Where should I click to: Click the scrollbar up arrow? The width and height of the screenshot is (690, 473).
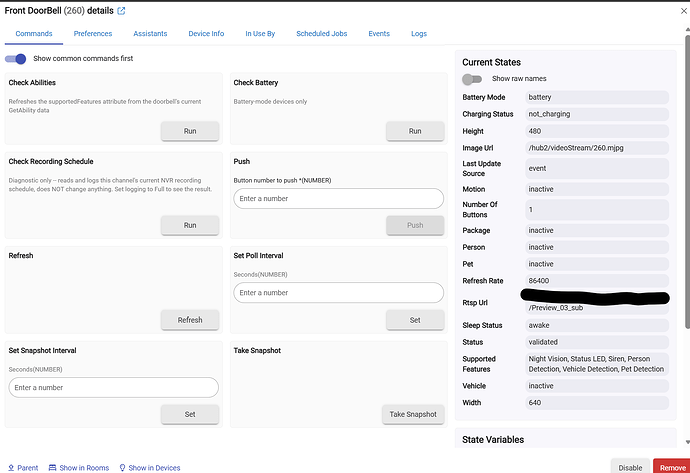tap(687, 29)
